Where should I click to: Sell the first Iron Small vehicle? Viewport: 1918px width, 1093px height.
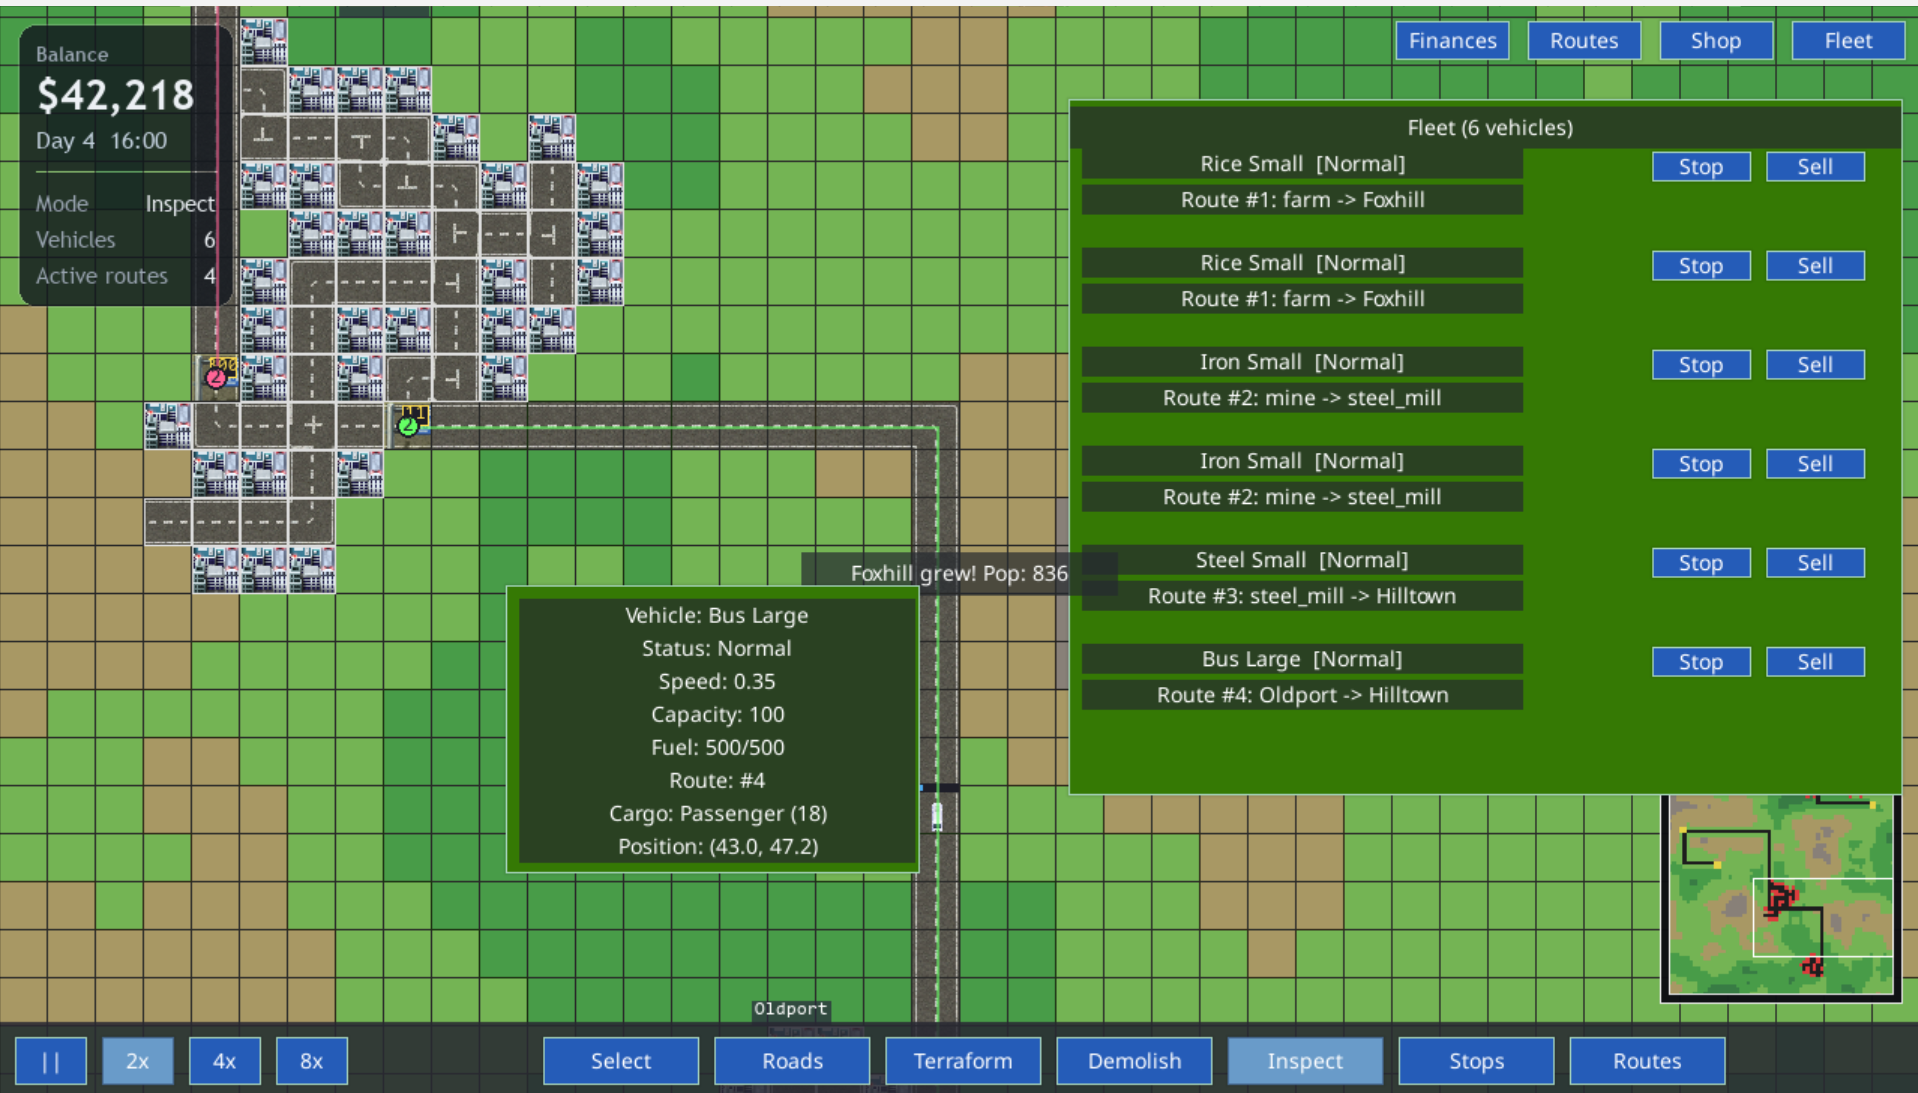(x=1815, y=365)
